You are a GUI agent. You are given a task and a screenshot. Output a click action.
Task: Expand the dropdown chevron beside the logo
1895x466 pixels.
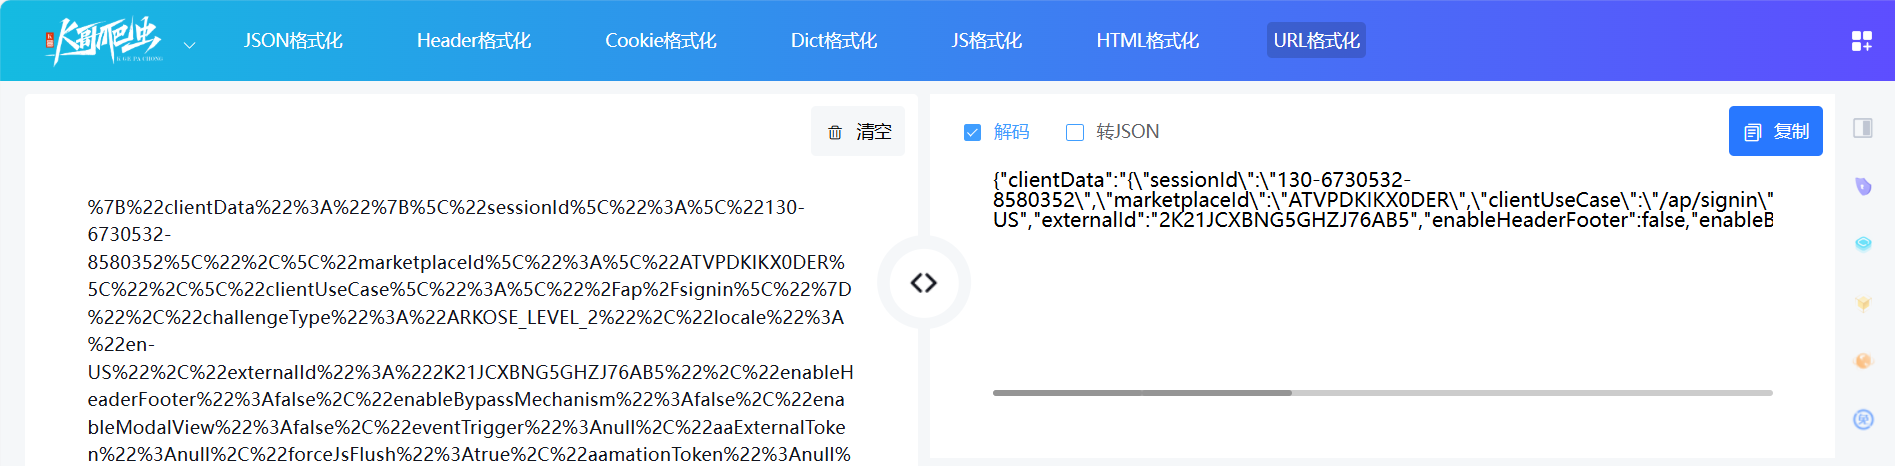coord(189,45)
